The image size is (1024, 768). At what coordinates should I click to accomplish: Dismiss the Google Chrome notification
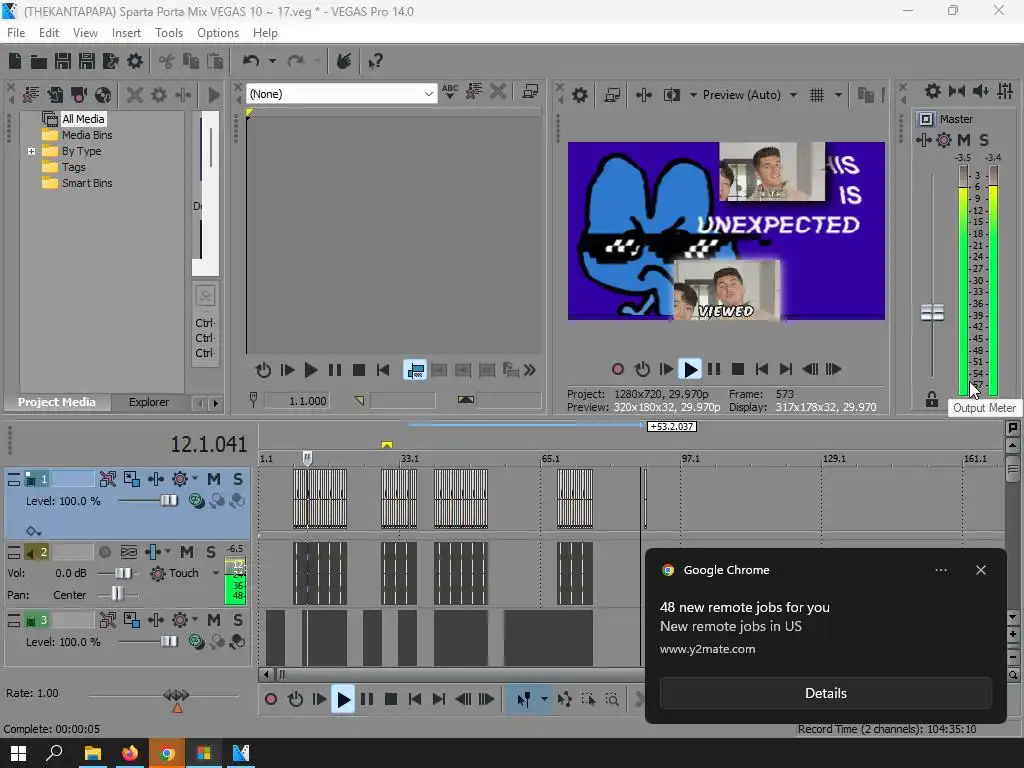click(980, 570)
